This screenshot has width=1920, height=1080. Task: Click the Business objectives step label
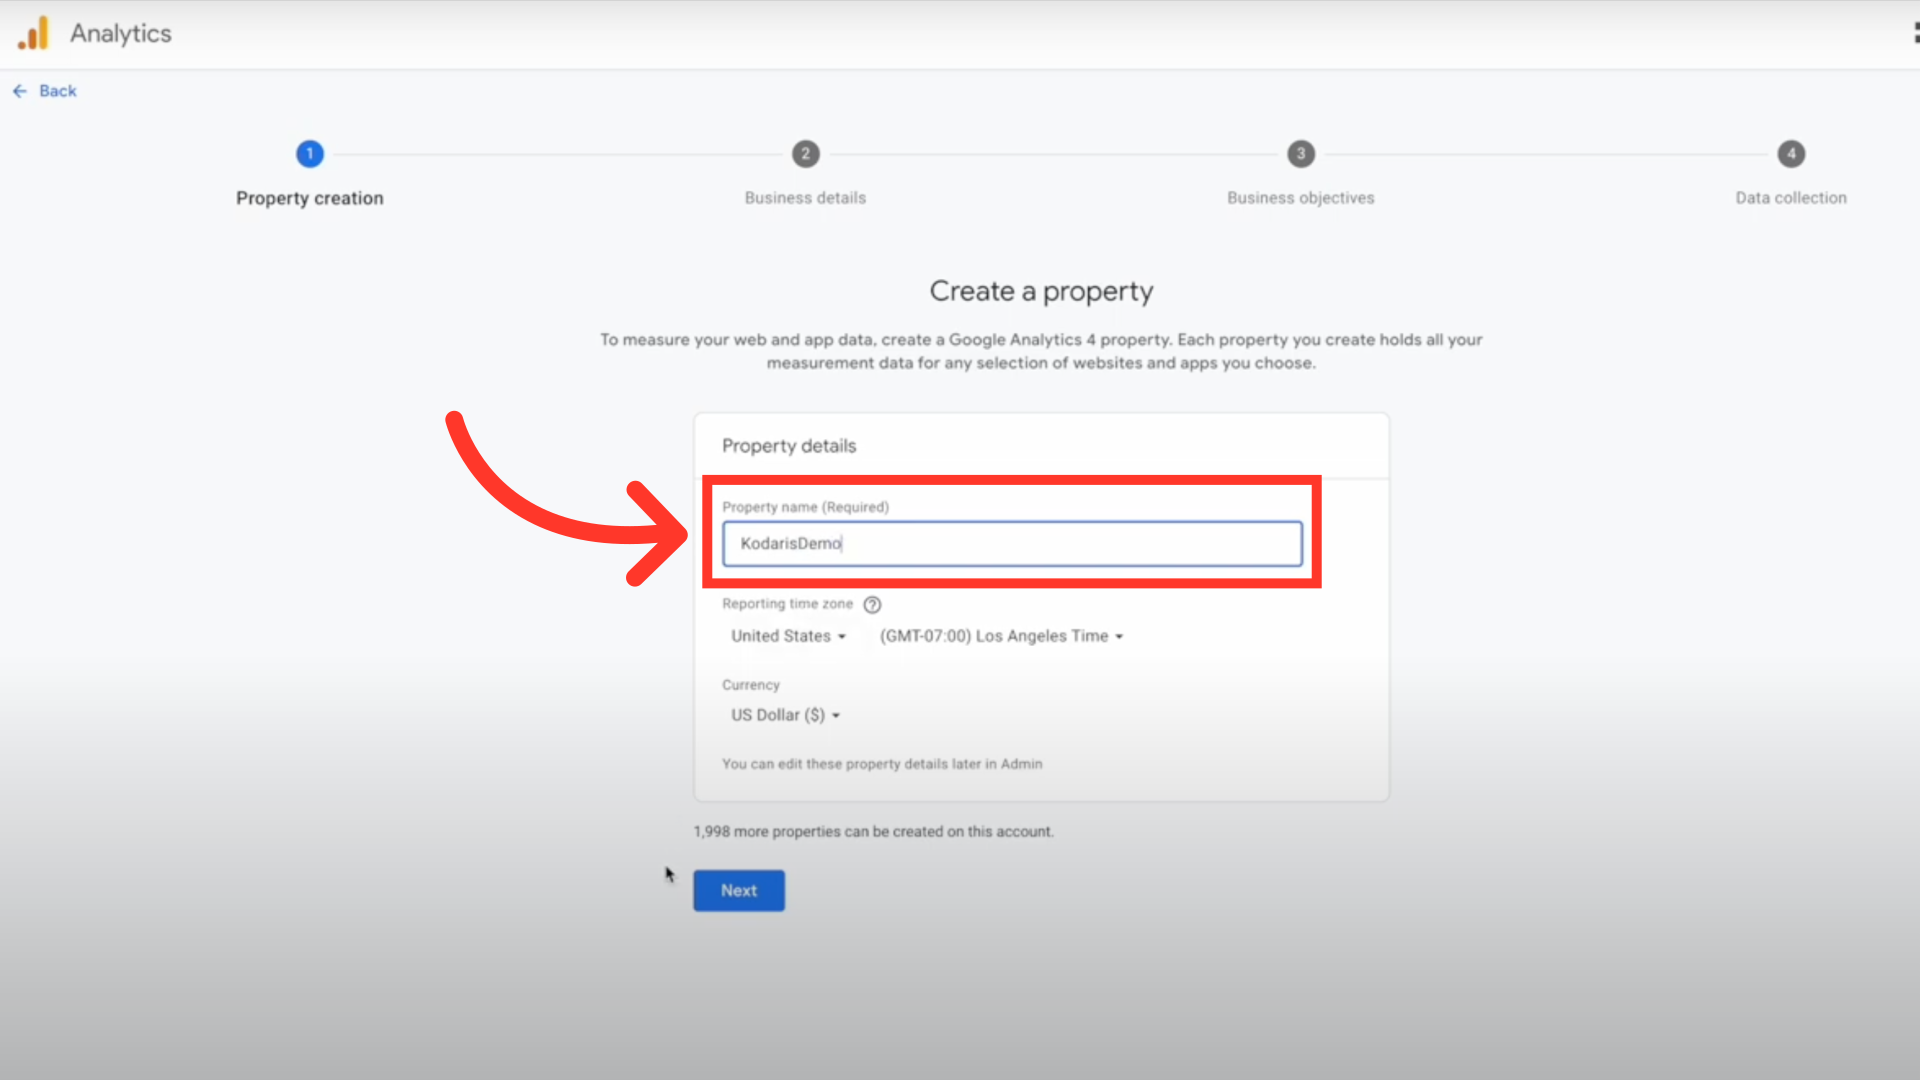(x=1300, y=198)
